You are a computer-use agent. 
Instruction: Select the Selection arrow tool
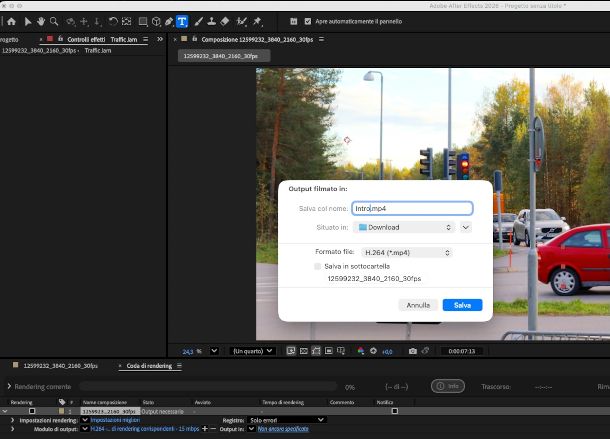click(28, 21)
